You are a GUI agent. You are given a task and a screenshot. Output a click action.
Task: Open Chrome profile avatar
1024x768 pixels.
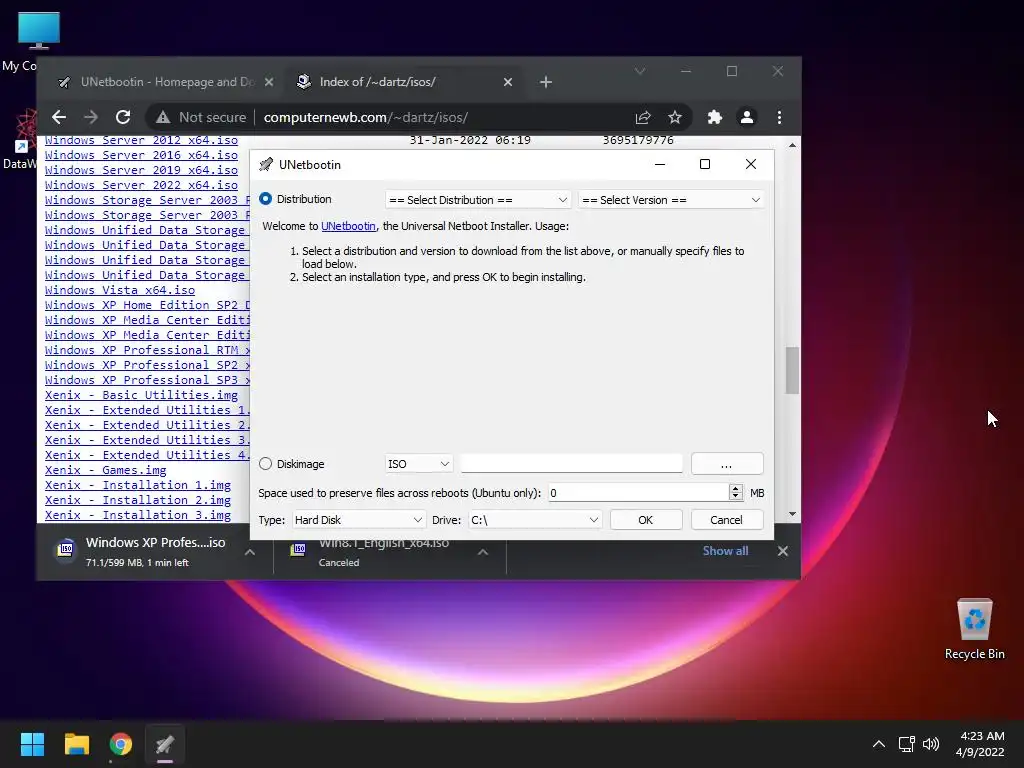point(746,118)
